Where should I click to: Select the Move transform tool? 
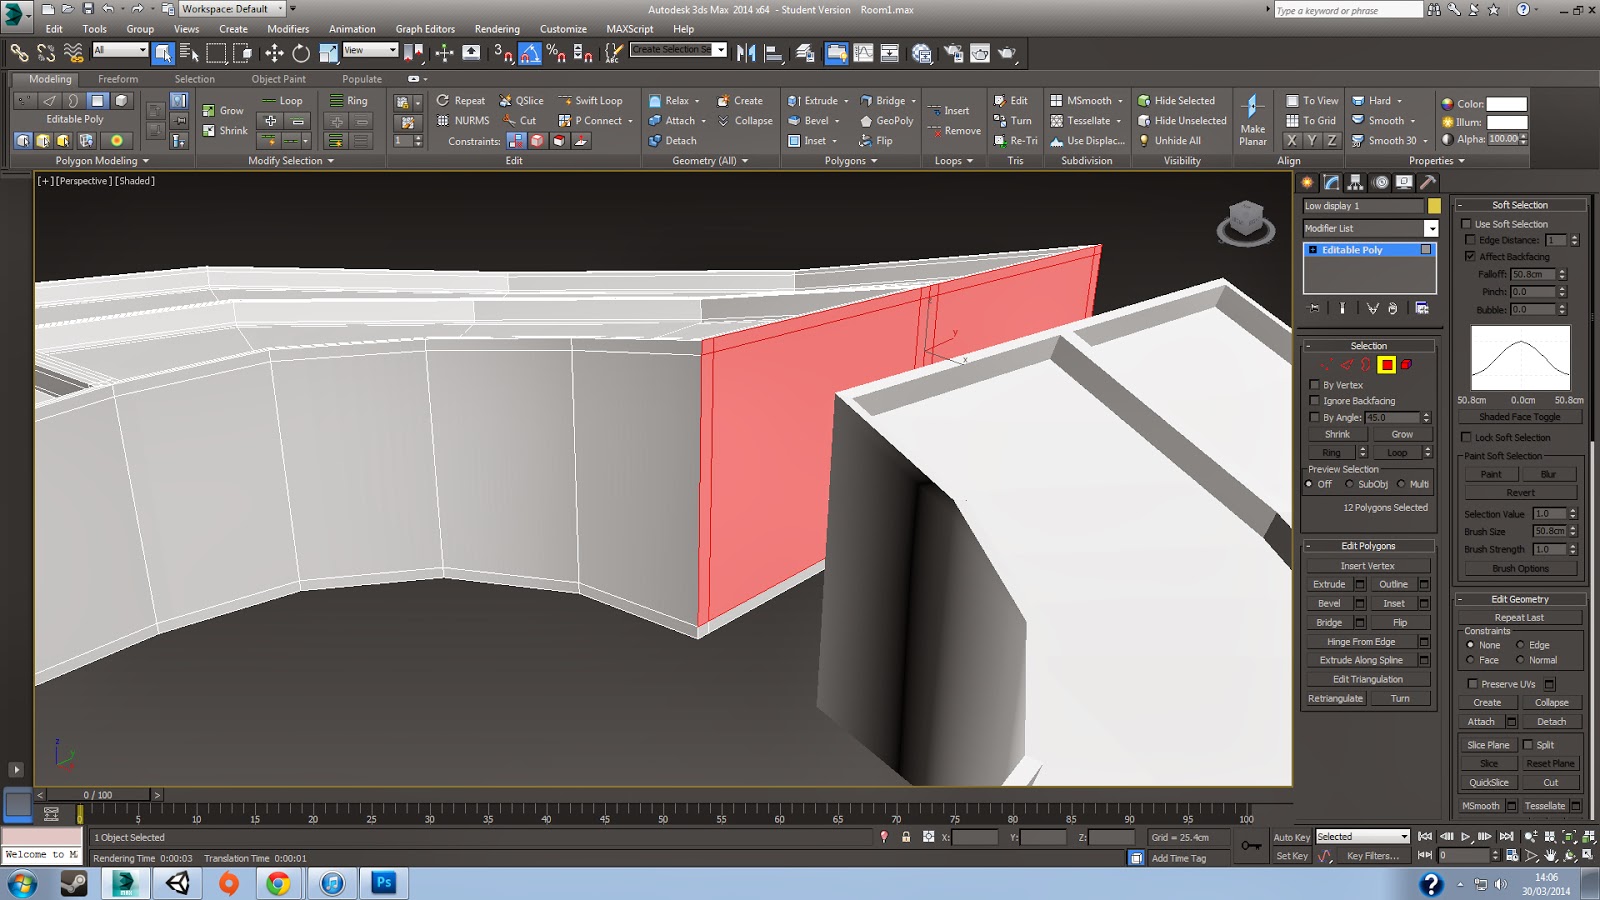coord(274,53)
